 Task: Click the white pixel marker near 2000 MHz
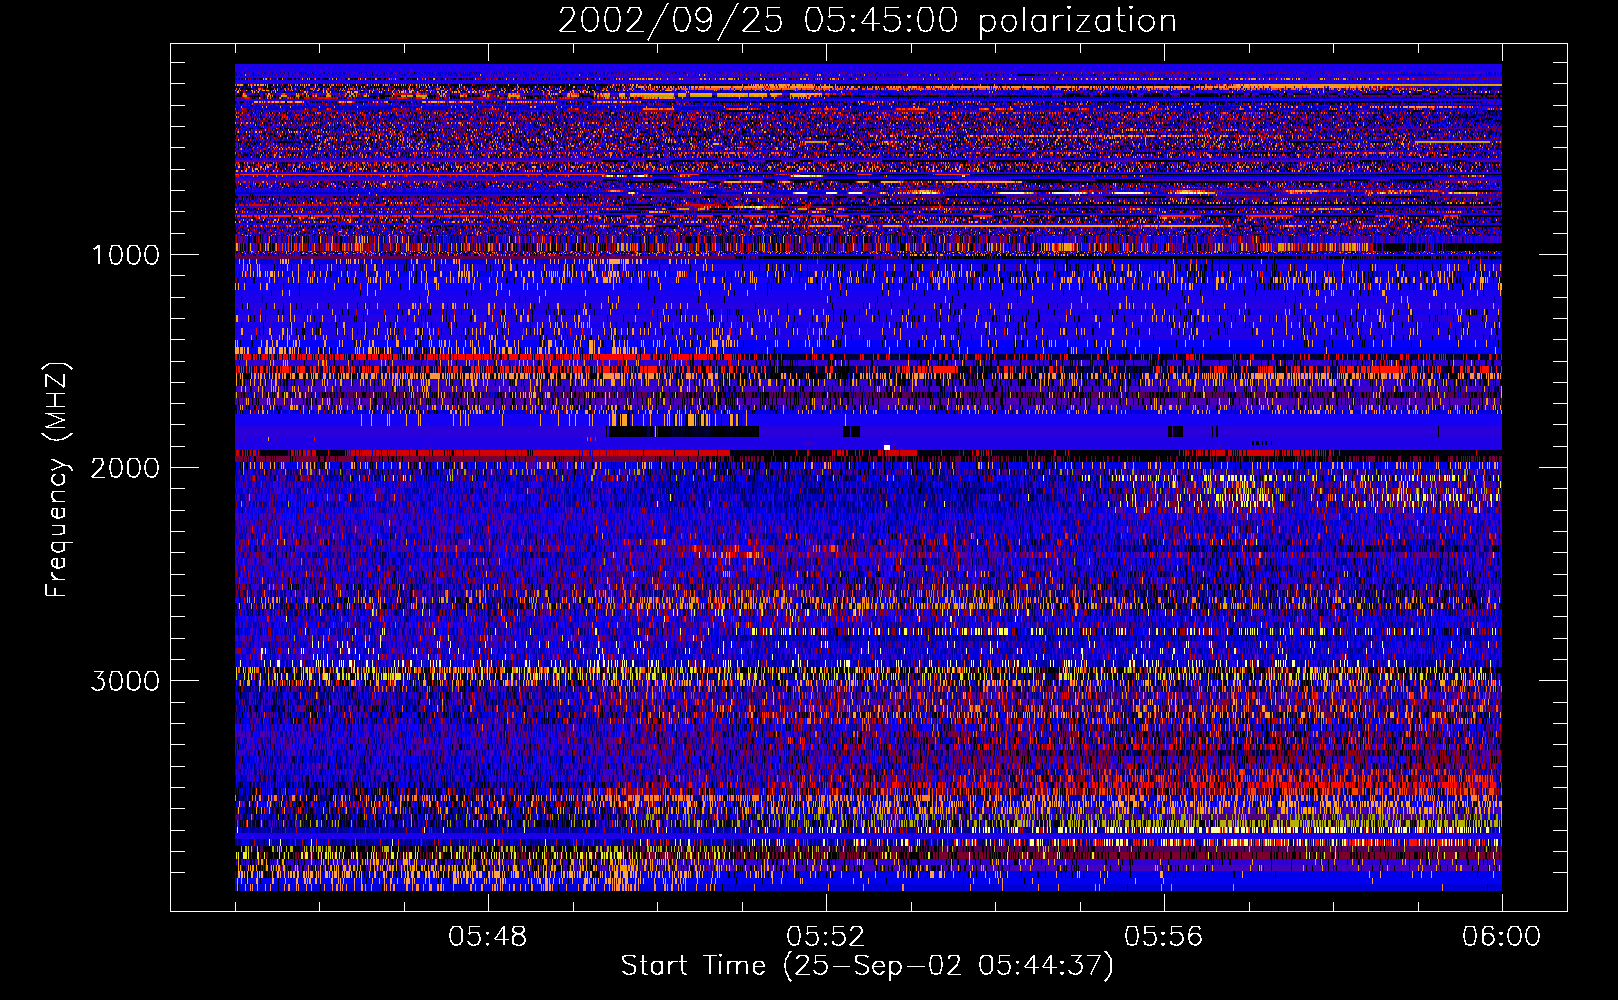(887, 447)
